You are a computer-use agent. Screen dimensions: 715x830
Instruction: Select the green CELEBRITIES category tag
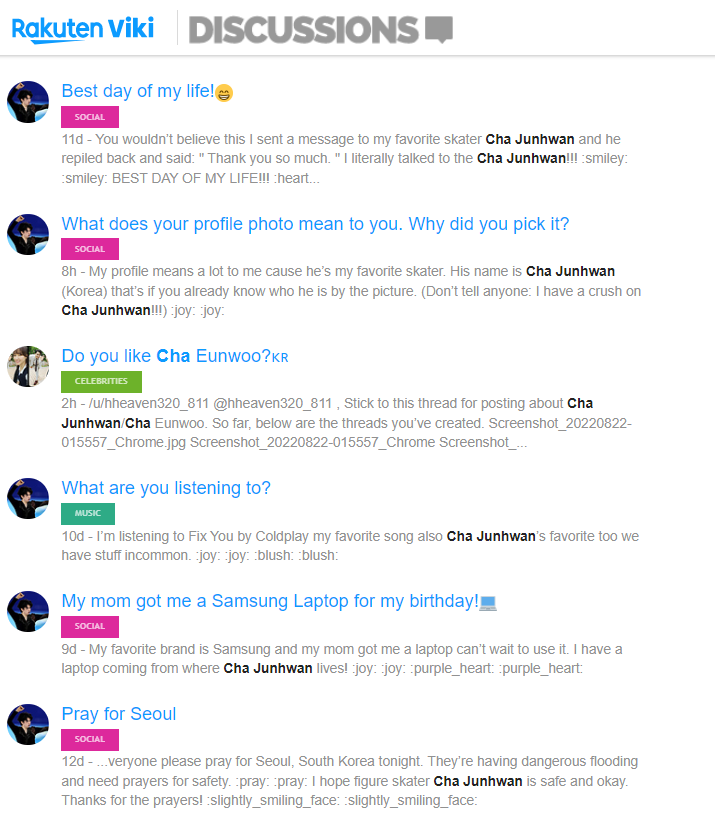pos(101,381)
